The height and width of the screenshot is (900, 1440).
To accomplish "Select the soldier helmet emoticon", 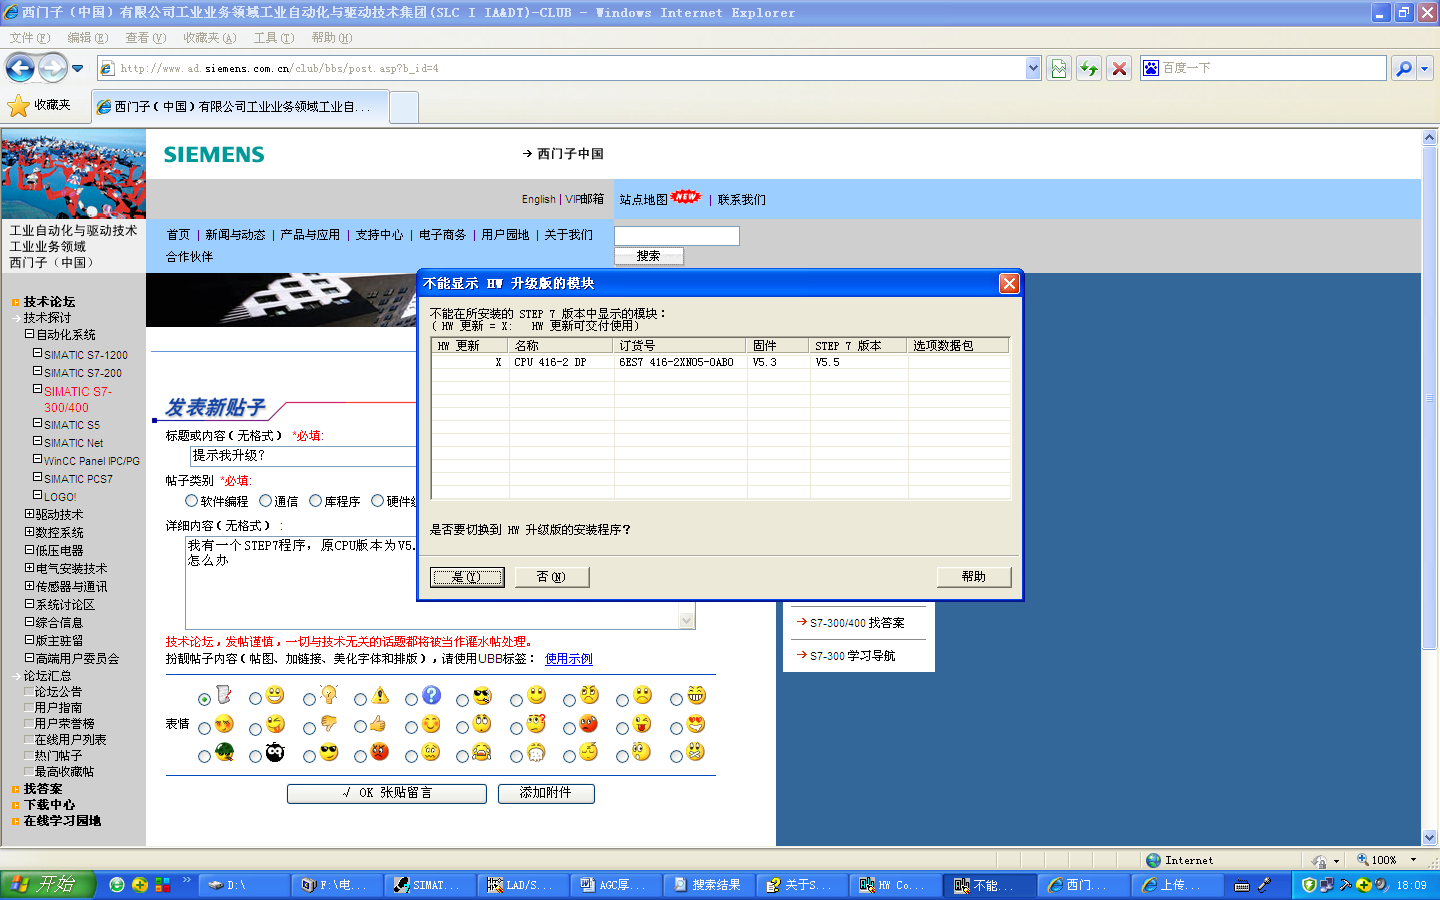I will (x=224, y=751).
